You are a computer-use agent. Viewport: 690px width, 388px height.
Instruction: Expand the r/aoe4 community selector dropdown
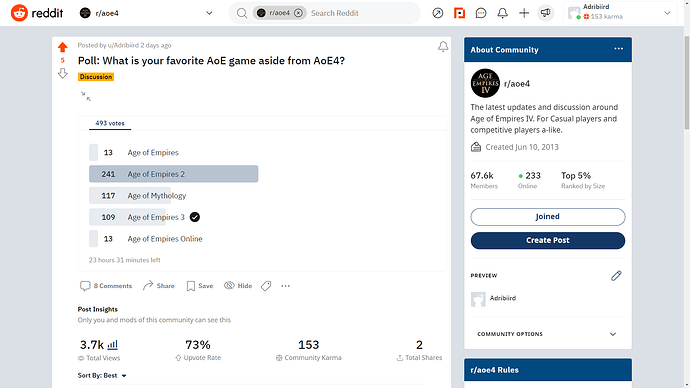209,13
